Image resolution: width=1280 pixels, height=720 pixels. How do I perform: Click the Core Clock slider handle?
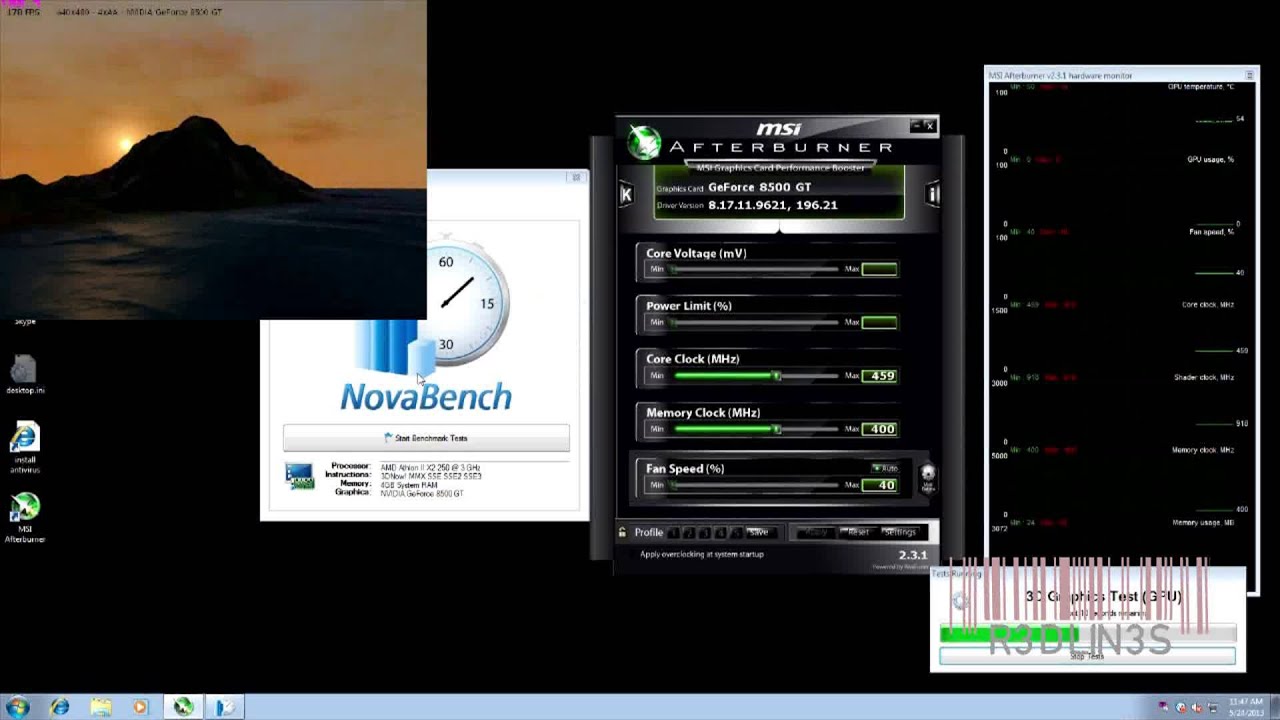[776, 375]
